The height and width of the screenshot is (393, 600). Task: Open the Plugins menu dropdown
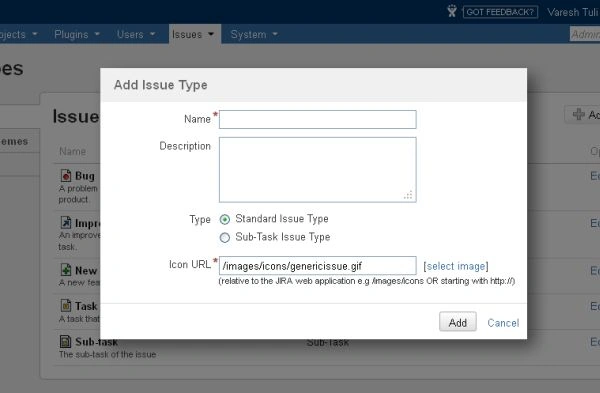click(x=77, y=34)
